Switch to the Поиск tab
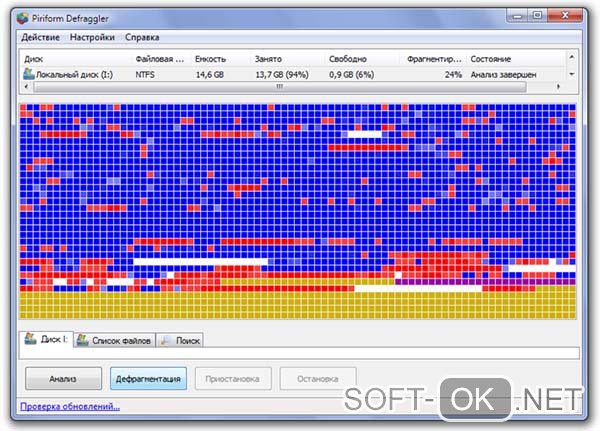The image size is (600, 431). [180, 340]
